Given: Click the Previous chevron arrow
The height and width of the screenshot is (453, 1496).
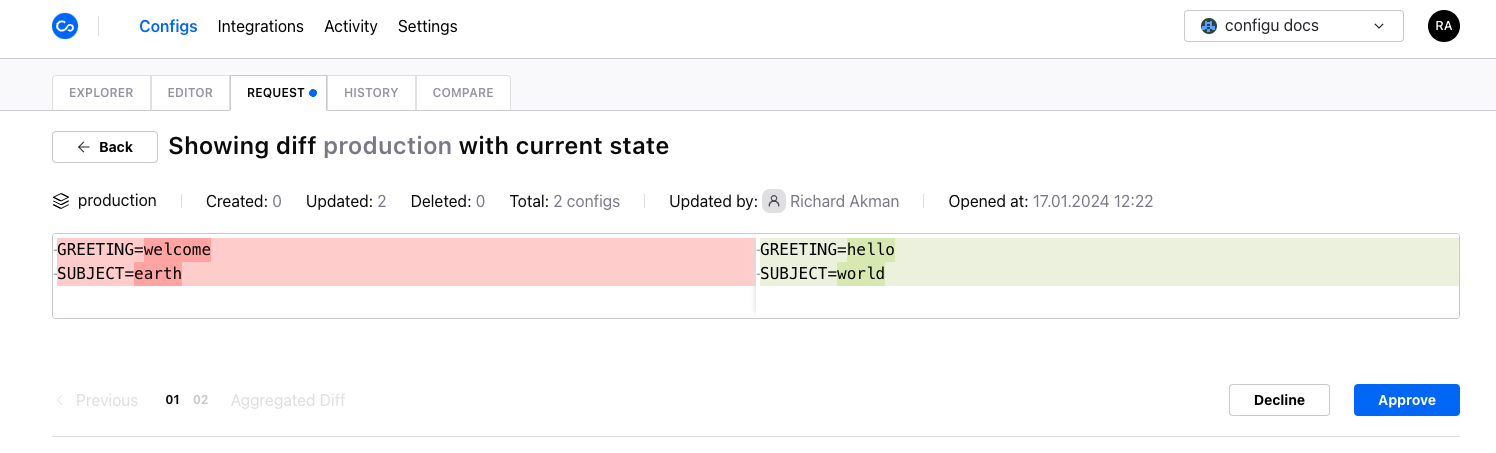Looking at the screenshot, I should click(x=60, y=400).
